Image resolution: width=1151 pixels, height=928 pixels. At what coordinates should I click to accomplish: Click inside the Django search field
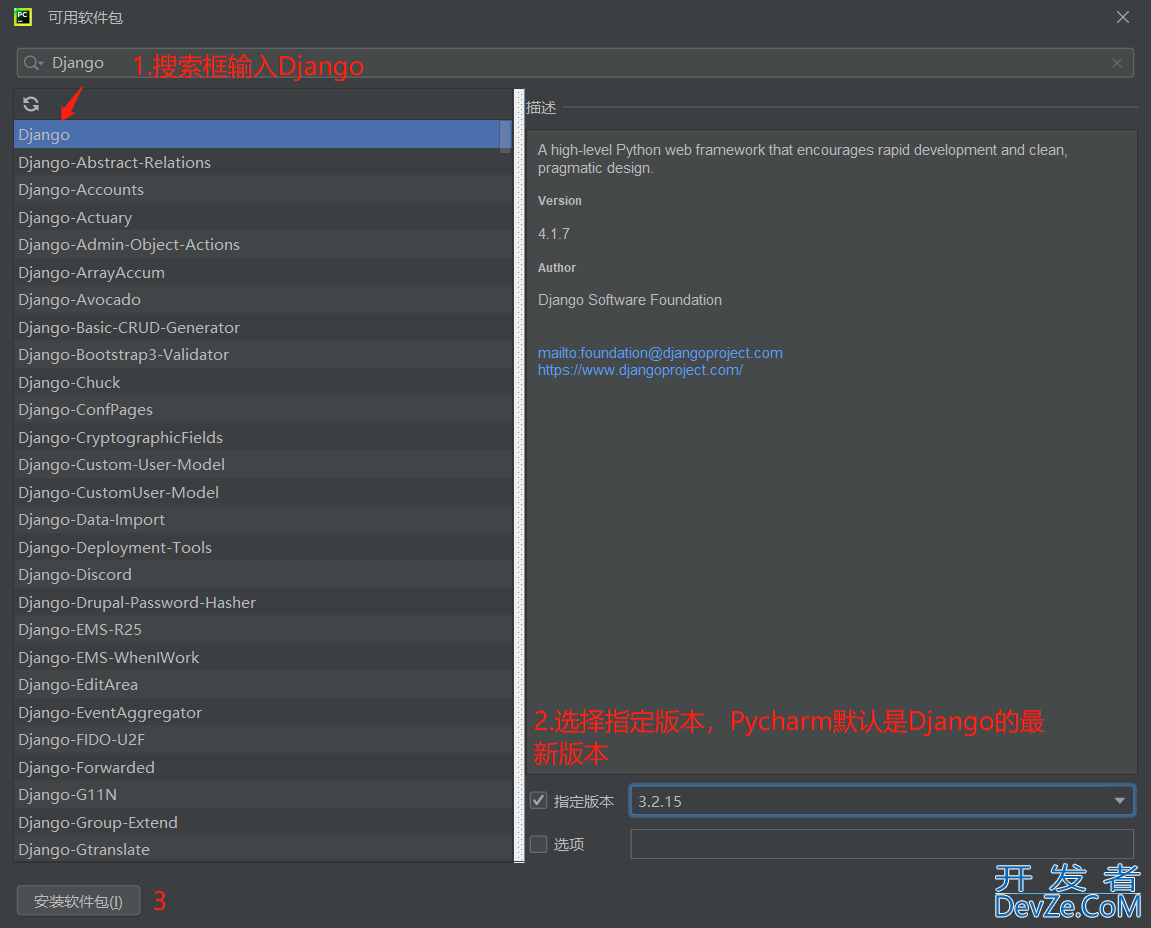(575, 63)
